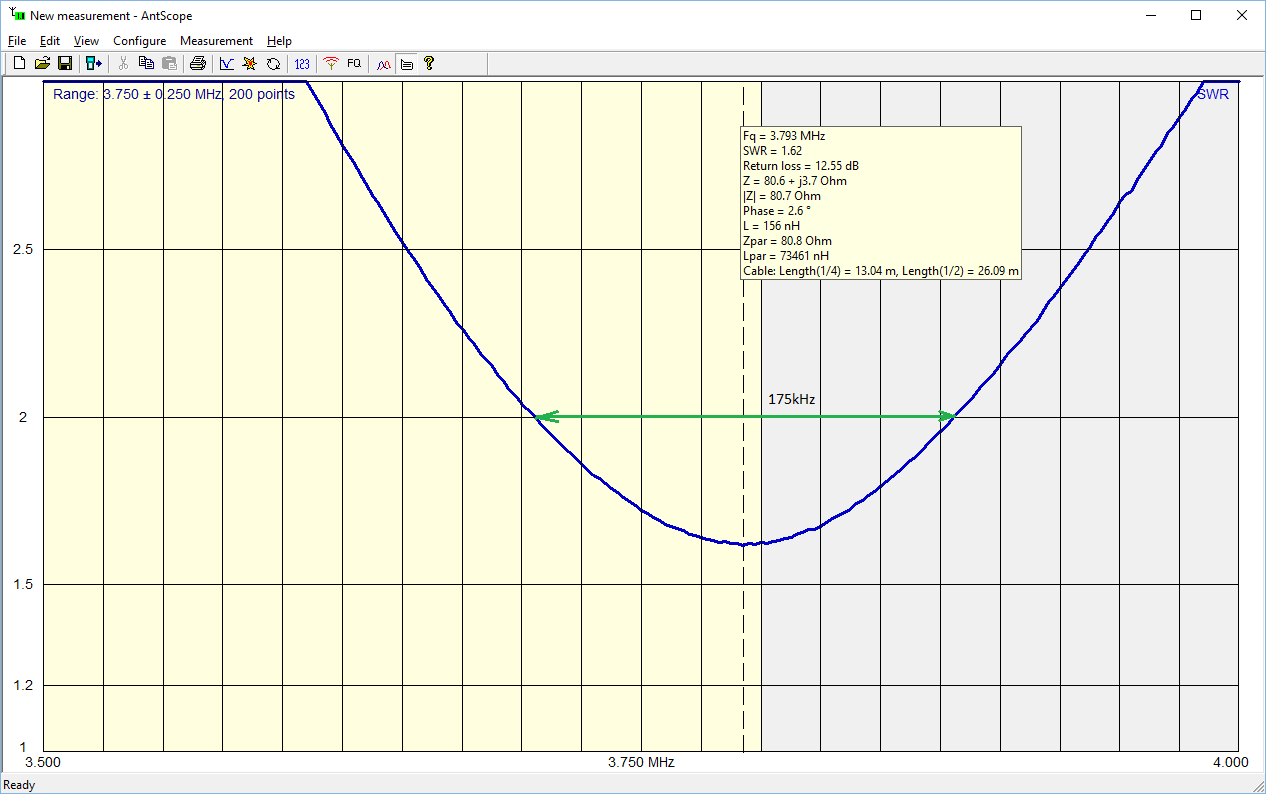Image resolution: width=1266 pixels, height=794 pixels.
Task: Toggle the pressed data tooltip toolbar button
Action: [407, 64]
